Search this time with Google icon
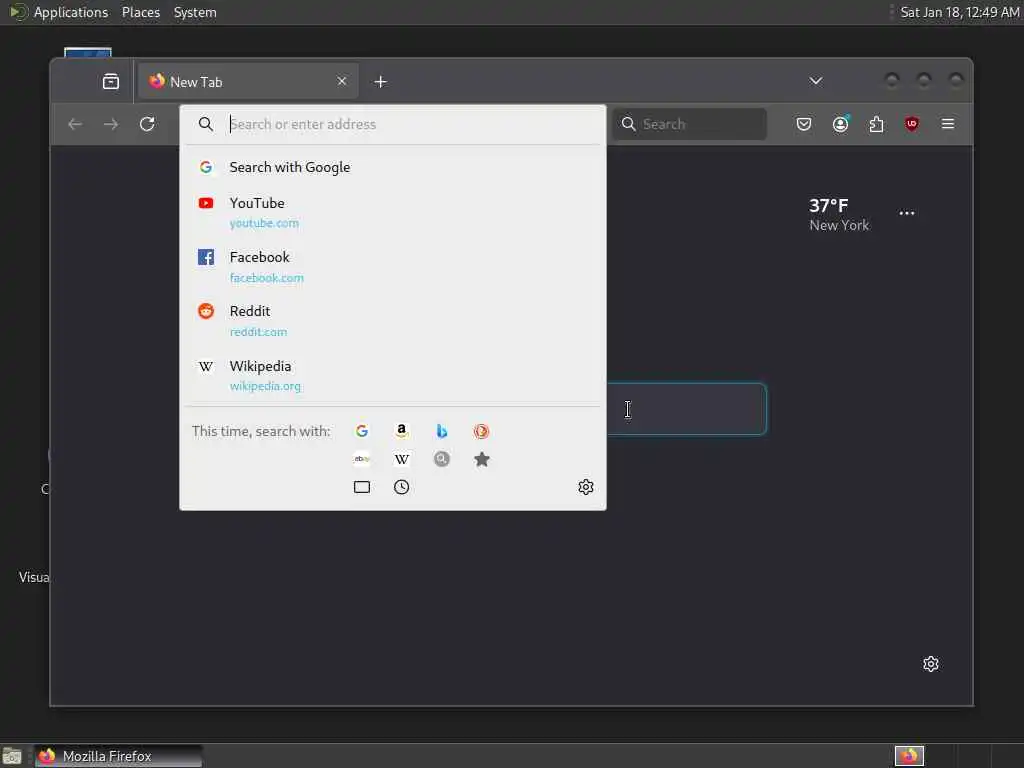The height and width of the screenshot is (768, 1024). [x=362, y=431]
